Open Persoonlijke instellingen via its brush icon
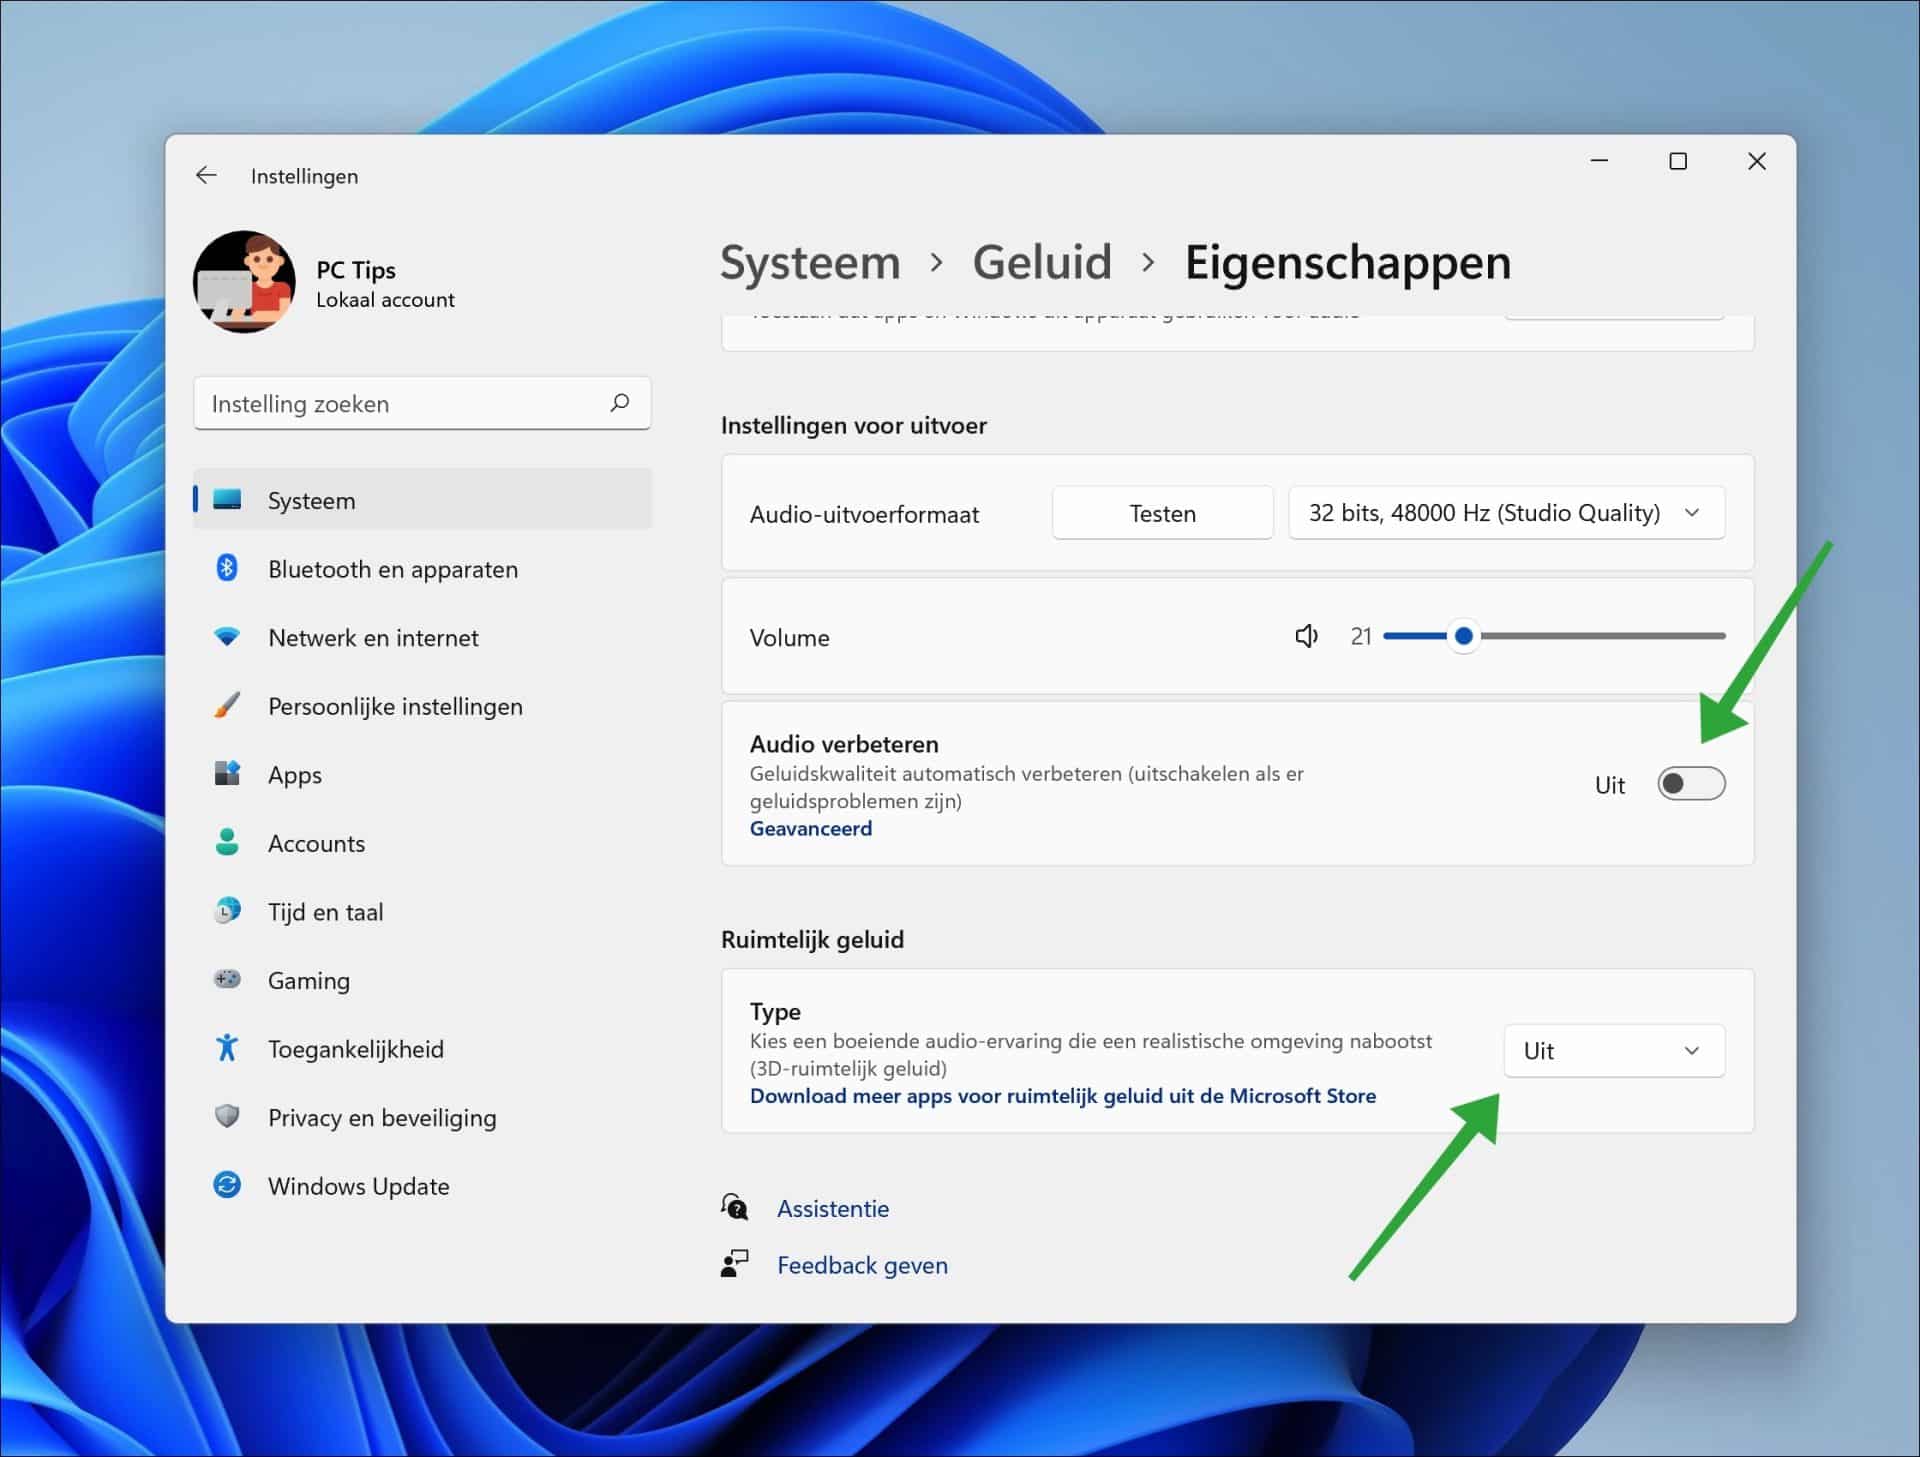Screen dimensions: 1920x1457 [x=229, y=705]
